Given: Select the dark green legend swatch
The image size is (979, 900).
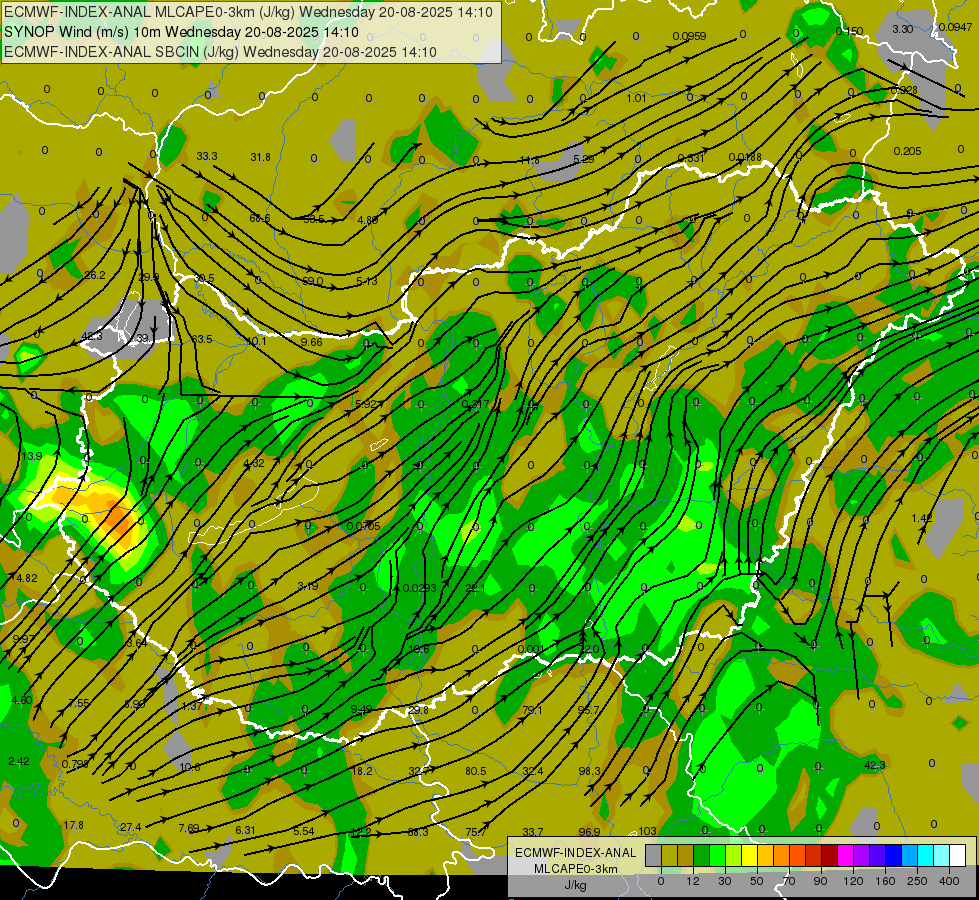Looking at the screenshot, I should [701, 856].
